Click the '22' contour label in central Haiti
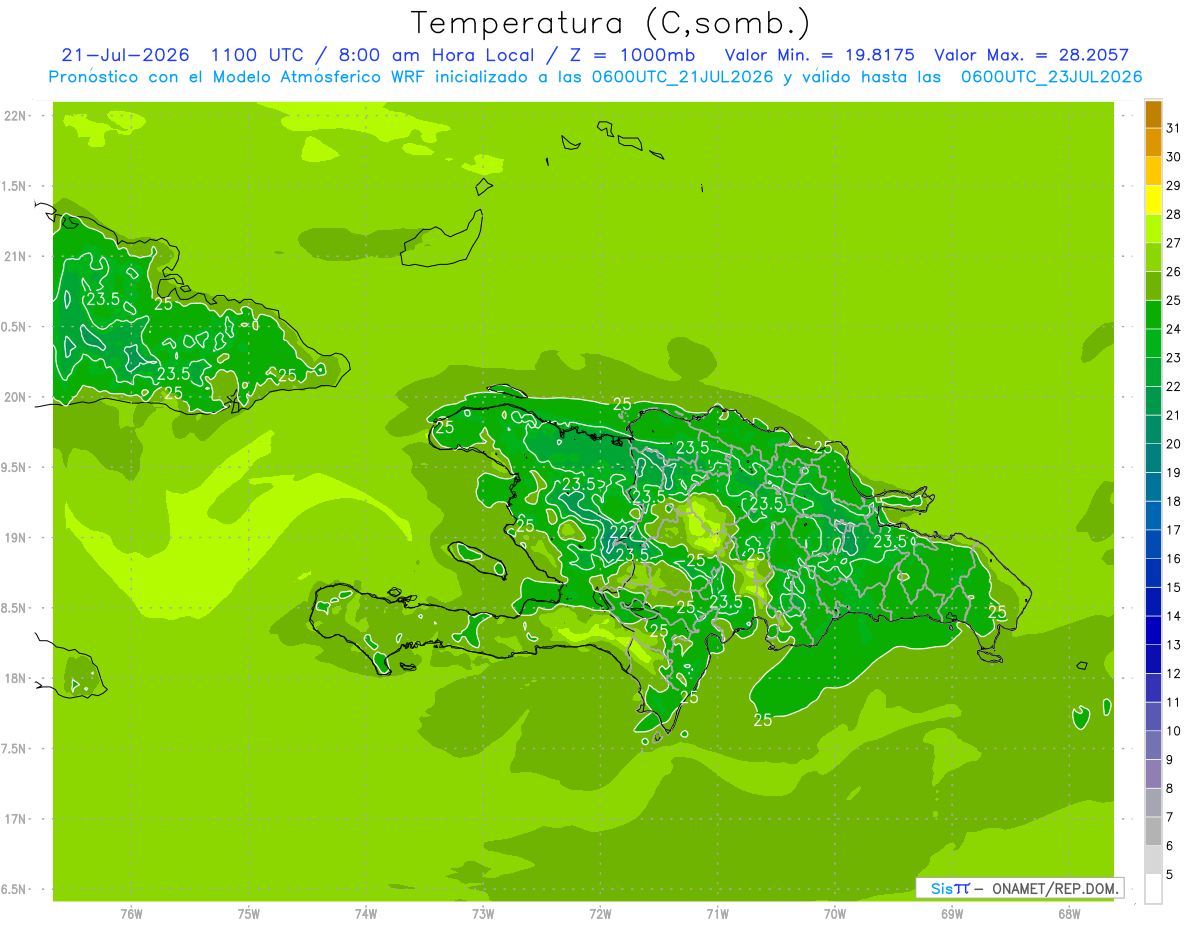The height and width of the screenshot is (927, 1200). (x=620, y=531)
